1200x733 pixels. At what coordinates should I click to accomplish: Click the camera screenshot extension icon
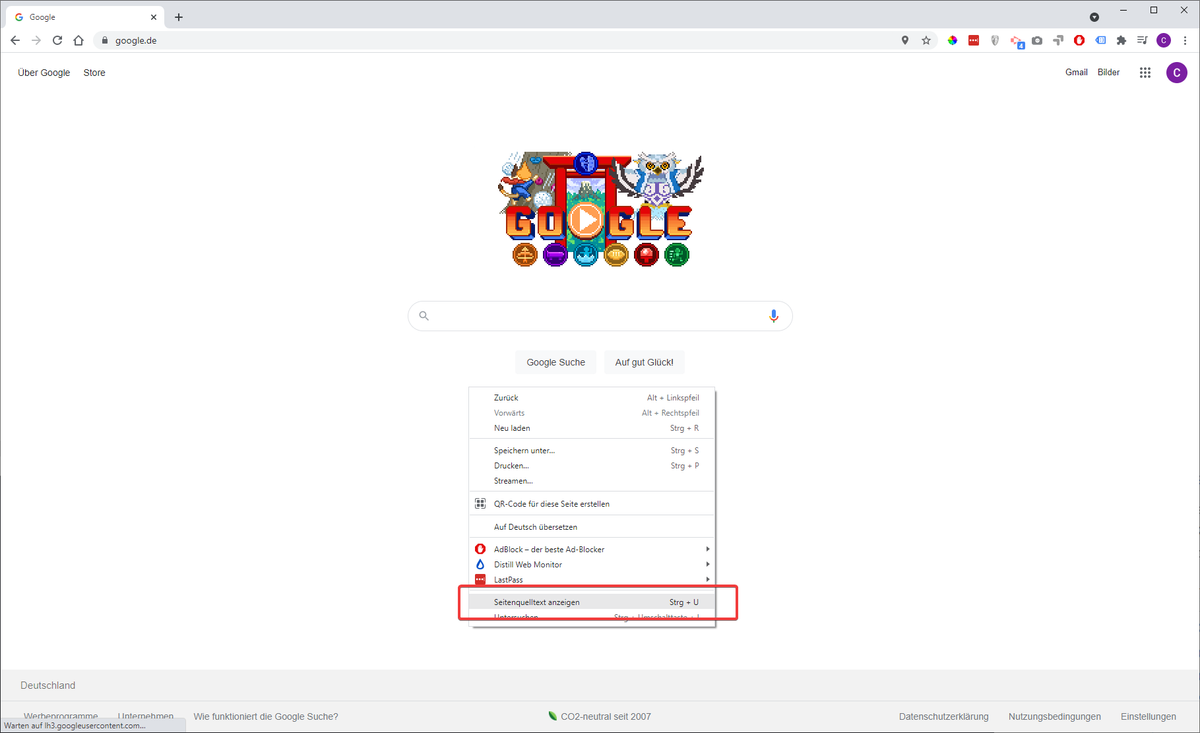coord(1037,40)
